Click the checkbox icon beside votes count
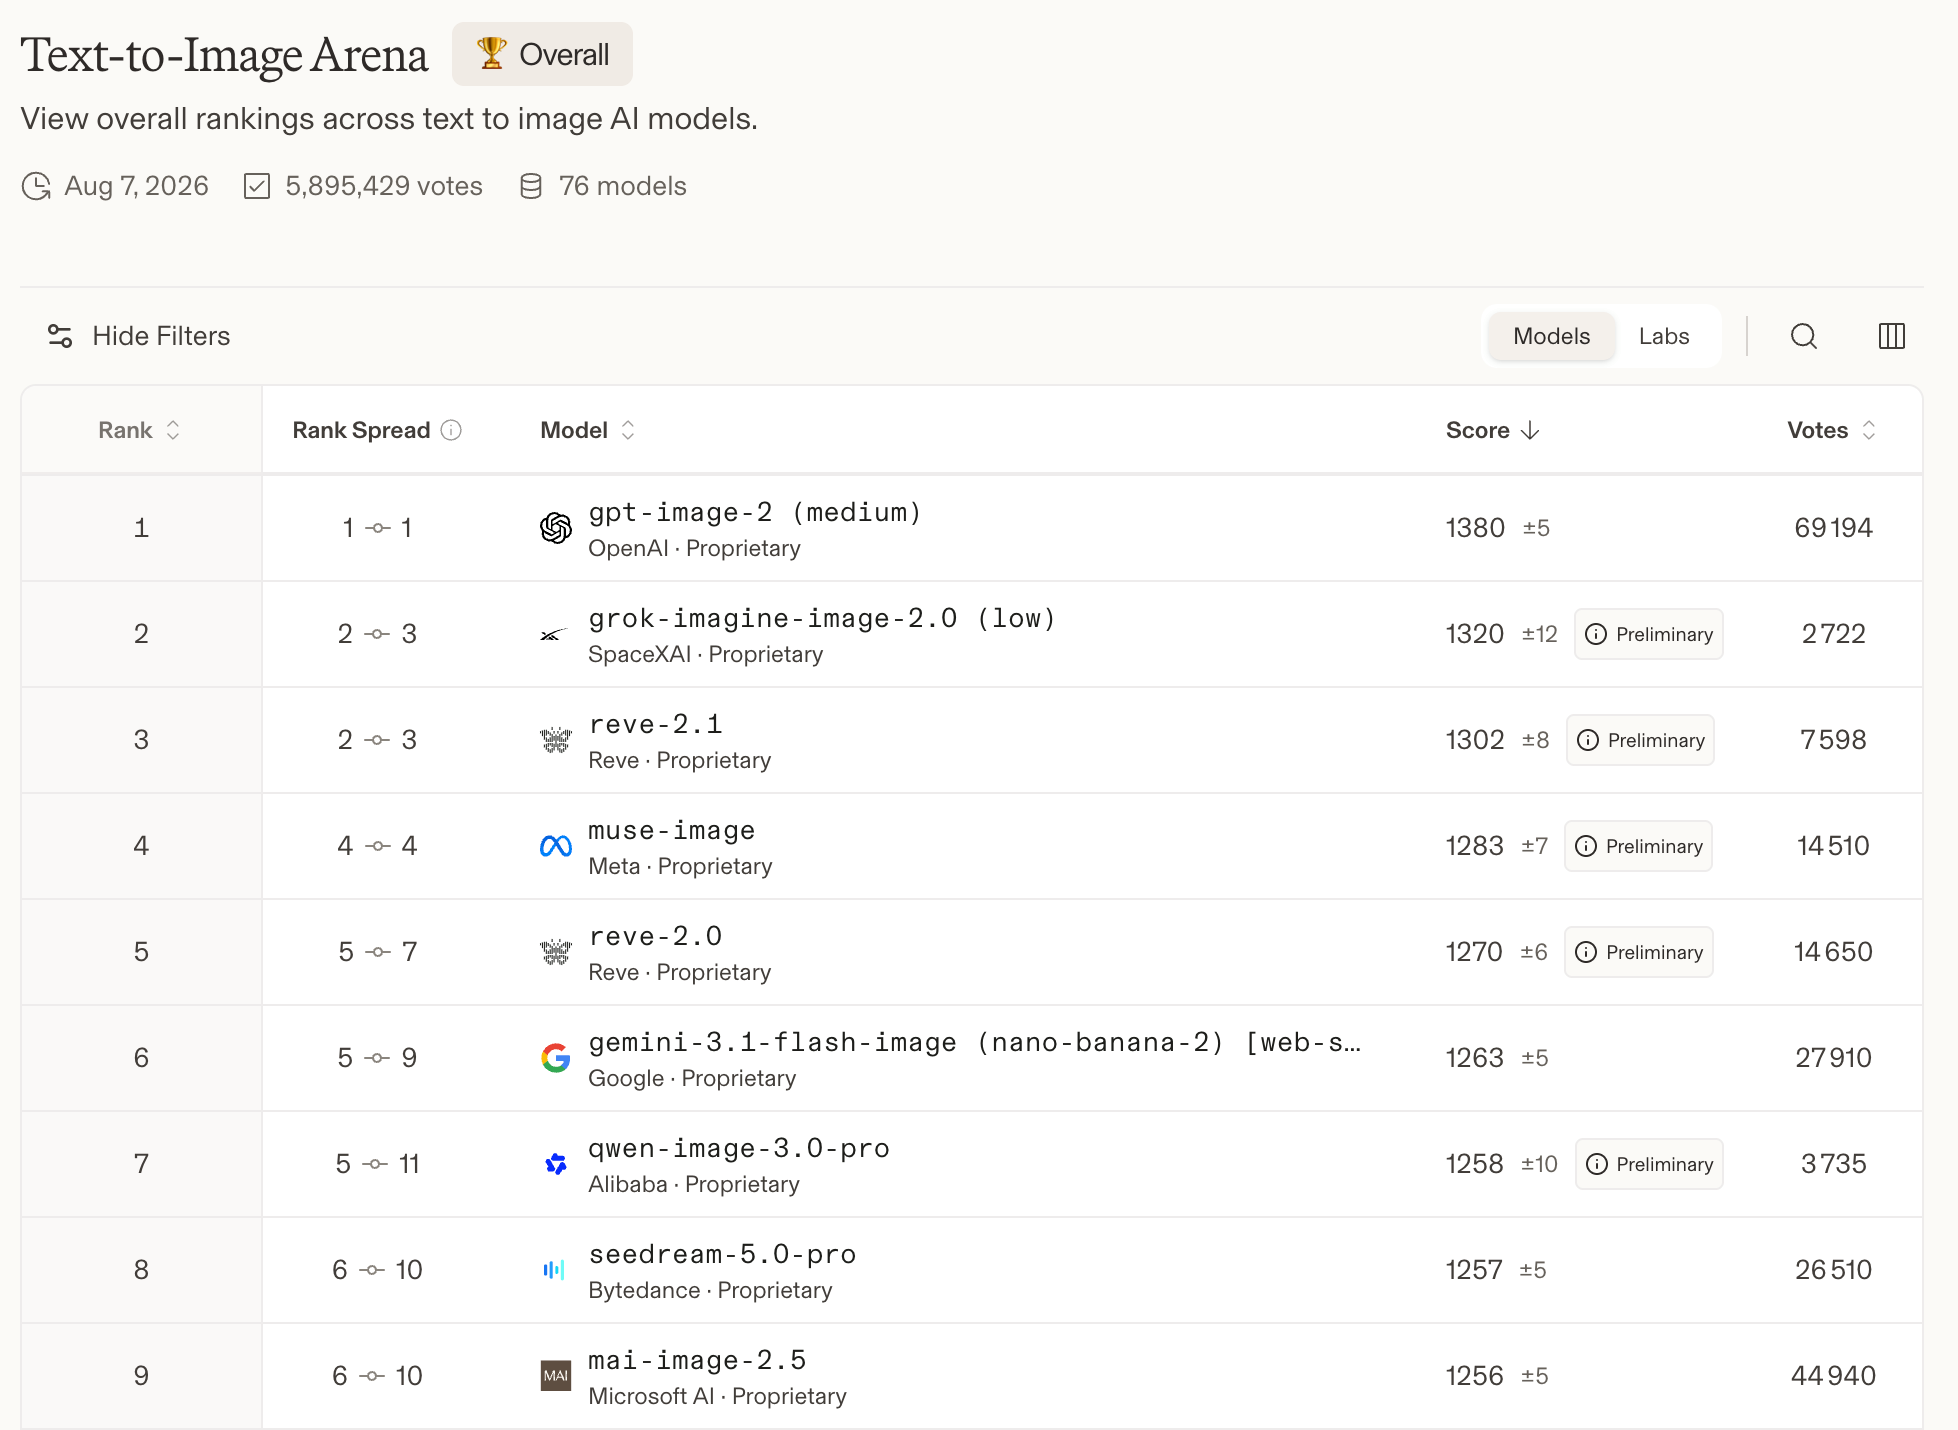1958x1430 pixels. pyautogui.click(x=257, y=186)
